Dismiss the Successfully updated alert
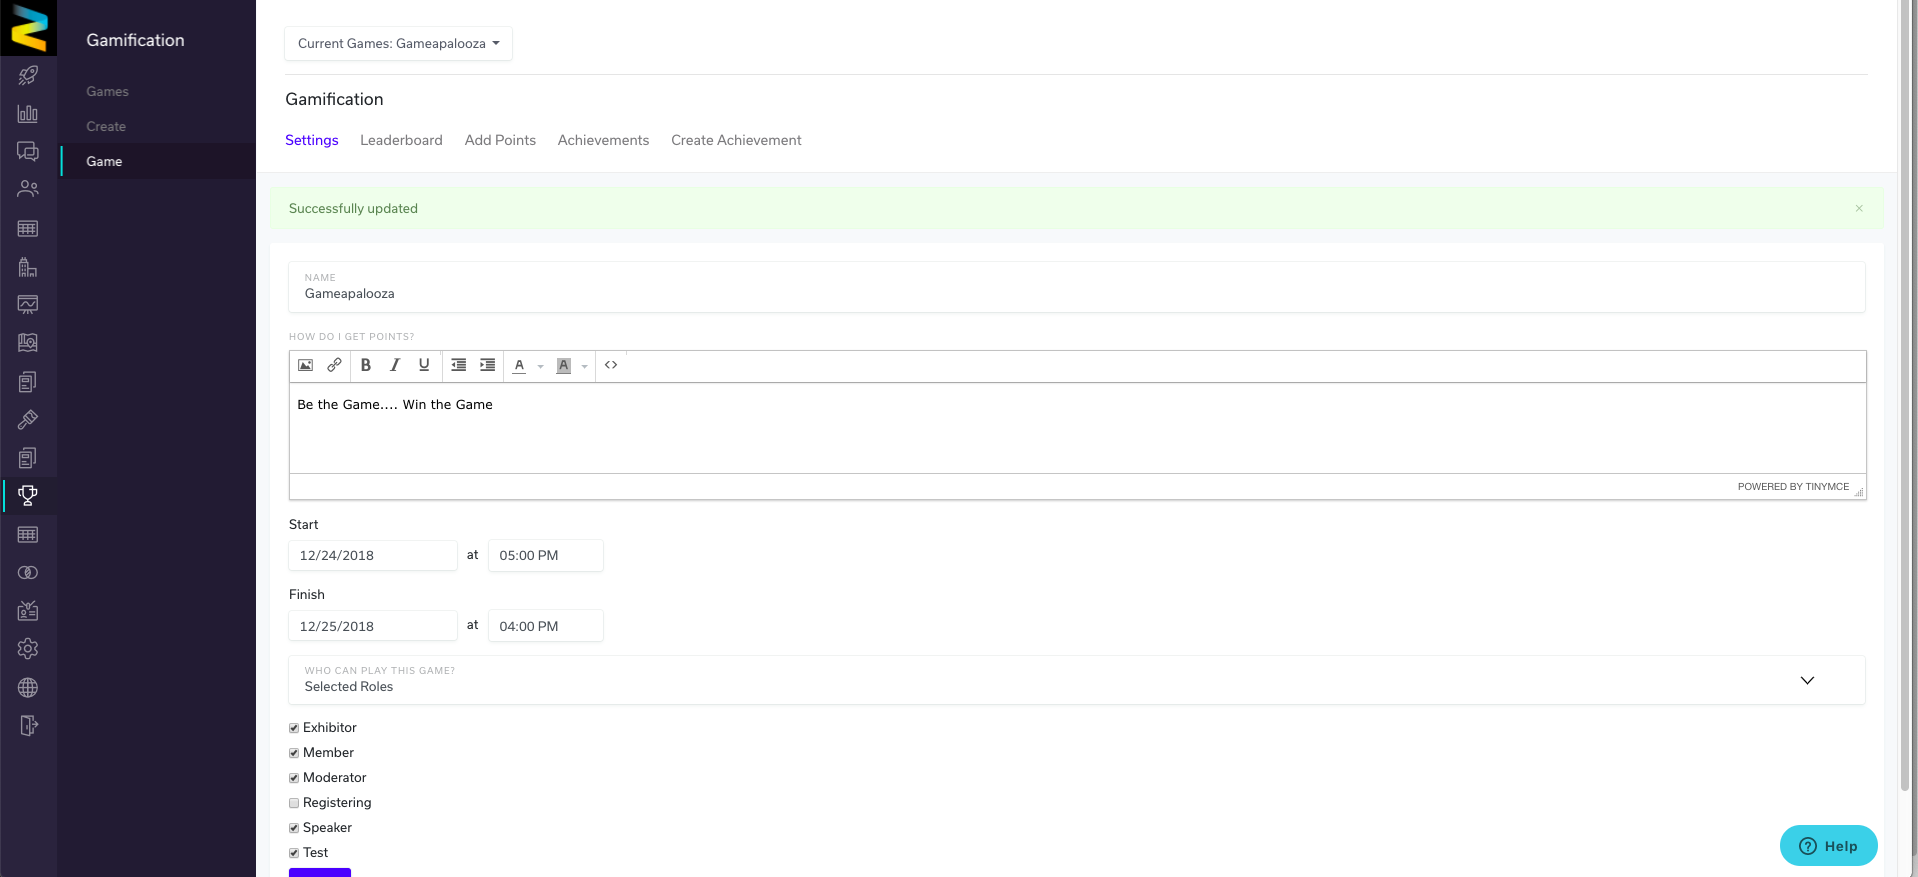Image resolution: width=1918 pixels, height=877 pixels. coord(1859,208)
